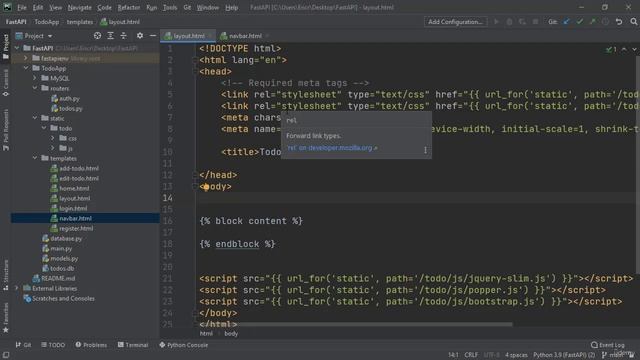Viewport: 640px width, 360px height.
Task: Click 4 spaces indent setting
Action: coord(516,355)
